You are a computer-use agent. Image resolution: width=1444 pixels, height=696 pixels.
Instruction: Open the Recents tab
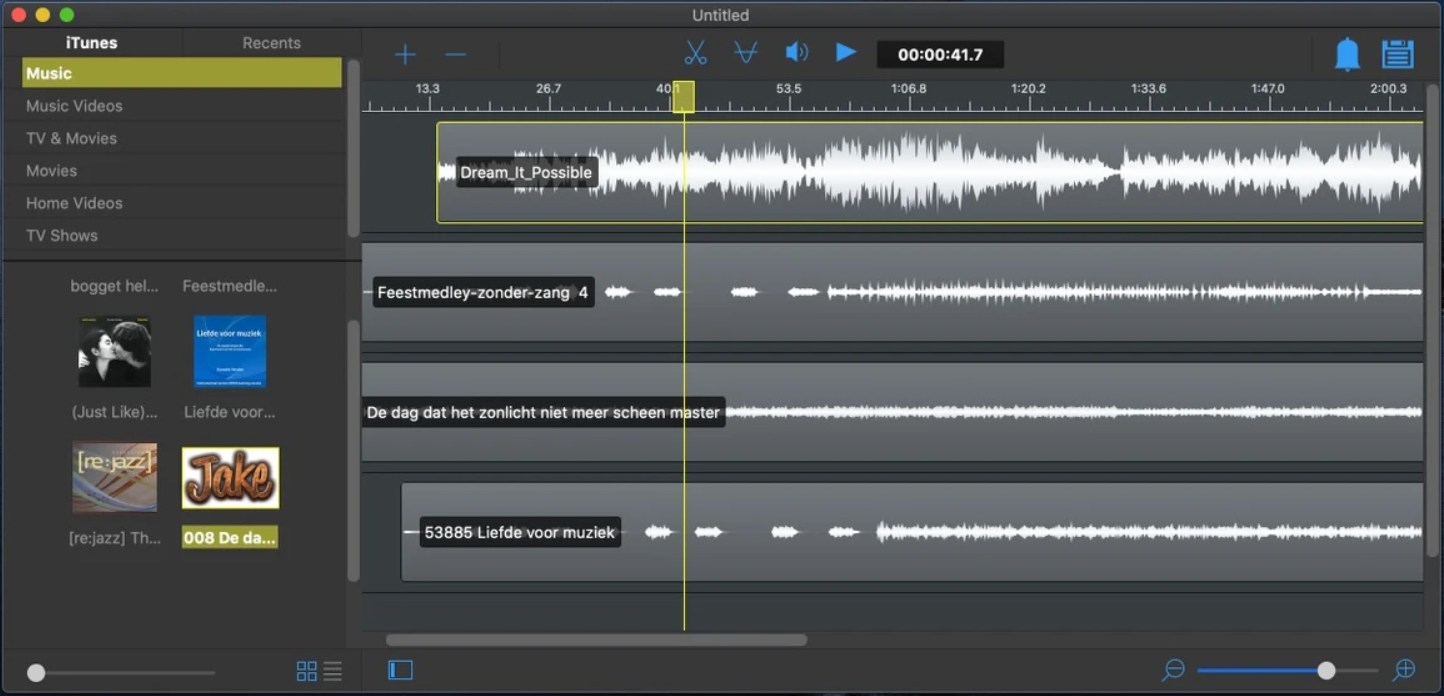[x=271, y=43]
